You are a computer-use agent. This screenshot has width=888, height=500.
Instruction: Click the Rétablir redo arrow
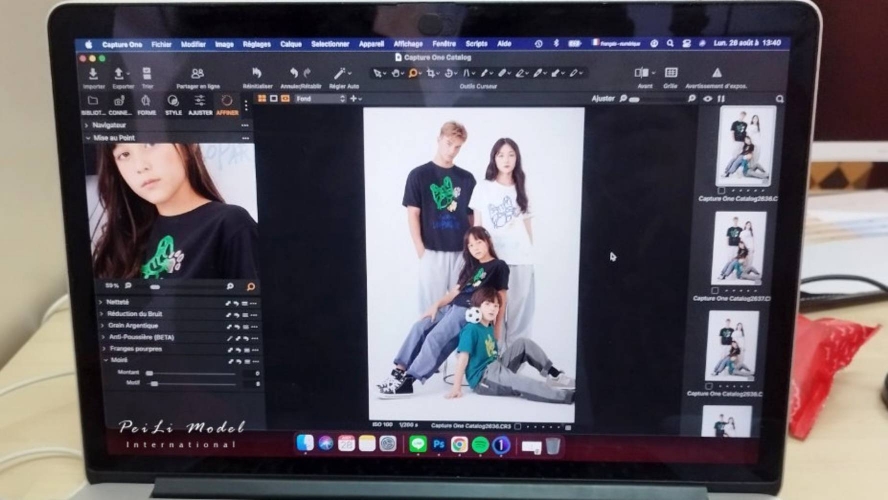(x=307, y=73)
